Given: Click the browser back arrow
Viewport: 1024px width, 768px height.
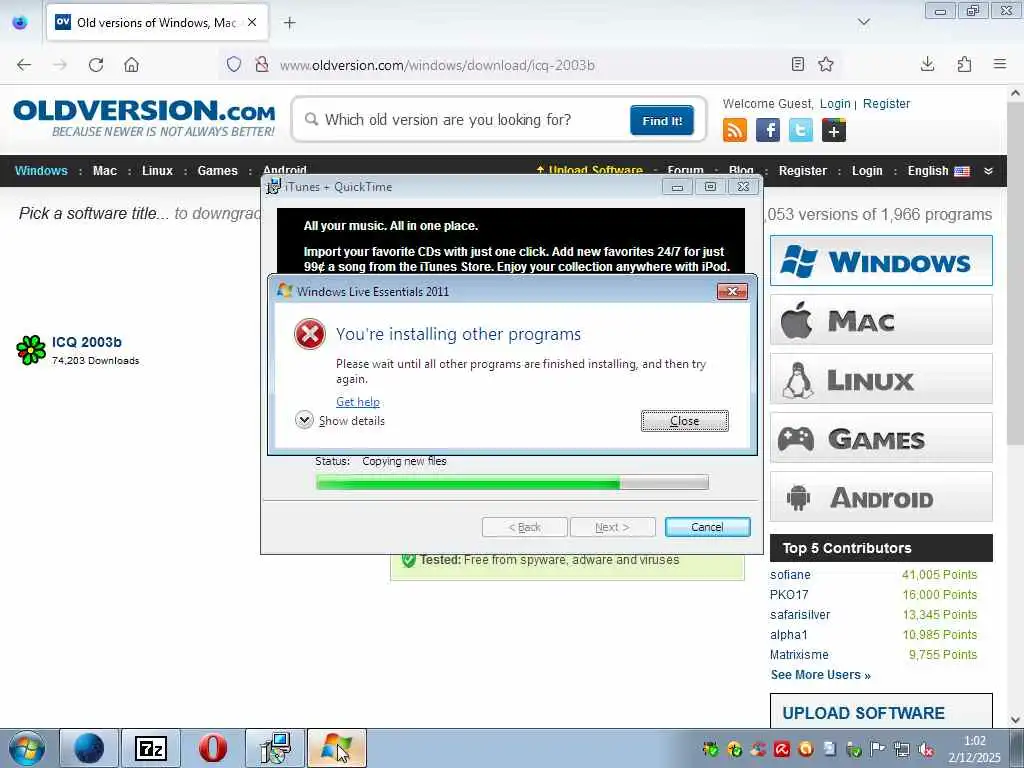Looking at the screenshot, I should pos(24,65).
